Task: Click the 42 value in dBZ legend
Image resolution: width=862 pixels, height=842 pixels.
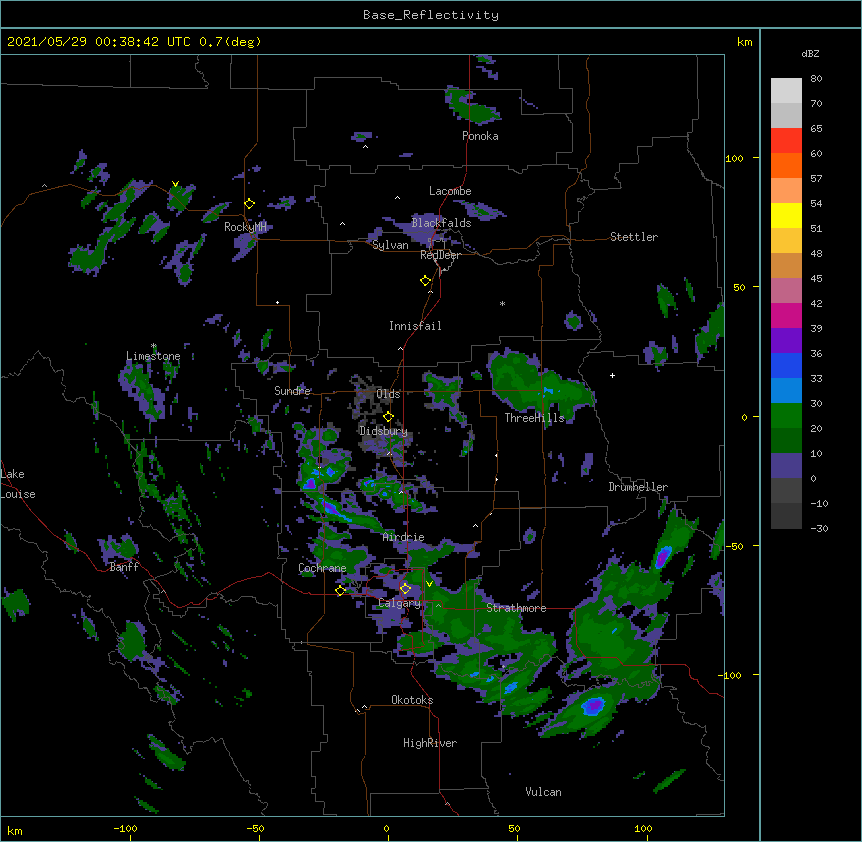Action: point(816,303)
